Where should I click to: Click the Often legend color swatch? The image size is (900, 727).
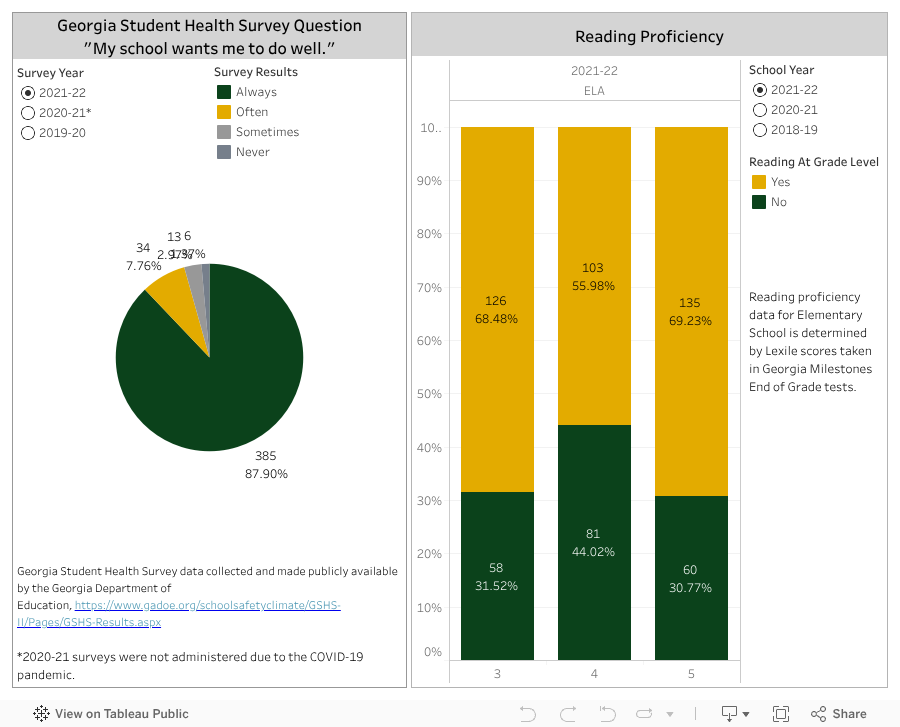(224, 112)
